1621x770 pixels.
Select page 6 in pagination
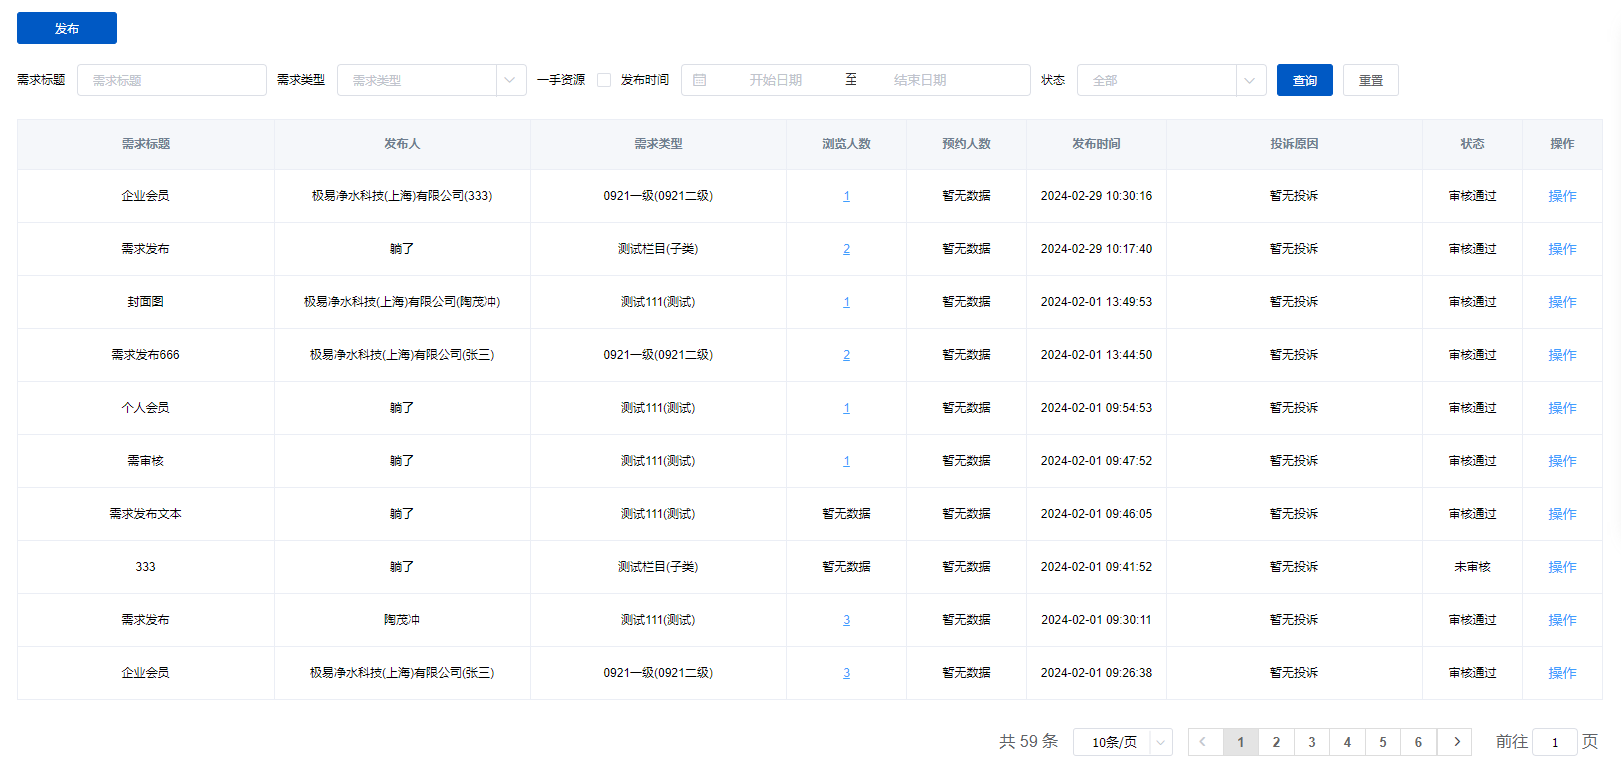1418,742
